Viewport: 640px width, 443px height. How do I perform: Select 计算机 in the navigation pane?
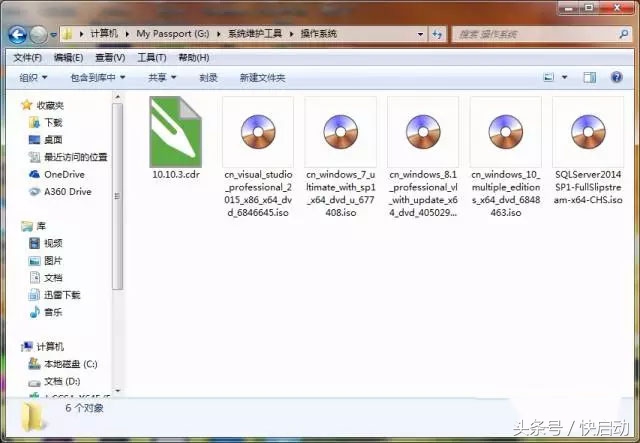coord(50,347)
